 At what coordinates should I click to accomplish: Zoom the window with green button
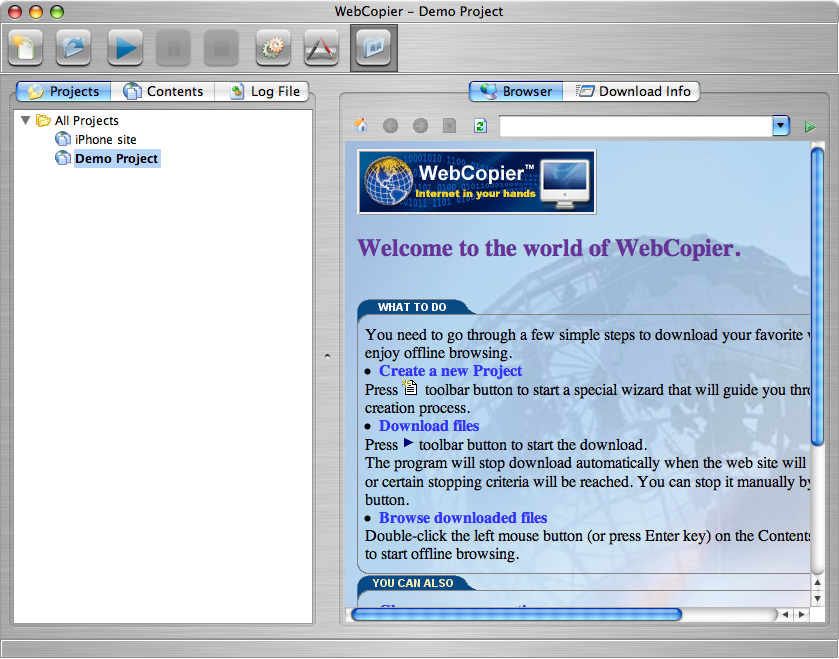click(x=57, y=12)
